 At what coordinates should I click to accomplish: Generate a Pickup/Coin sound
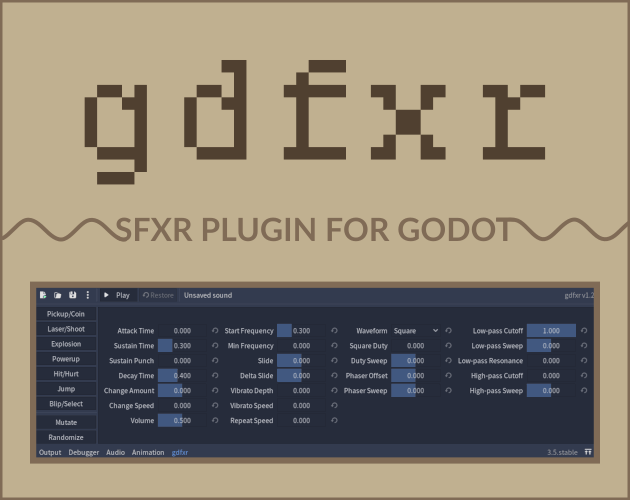tap(66, 314)
